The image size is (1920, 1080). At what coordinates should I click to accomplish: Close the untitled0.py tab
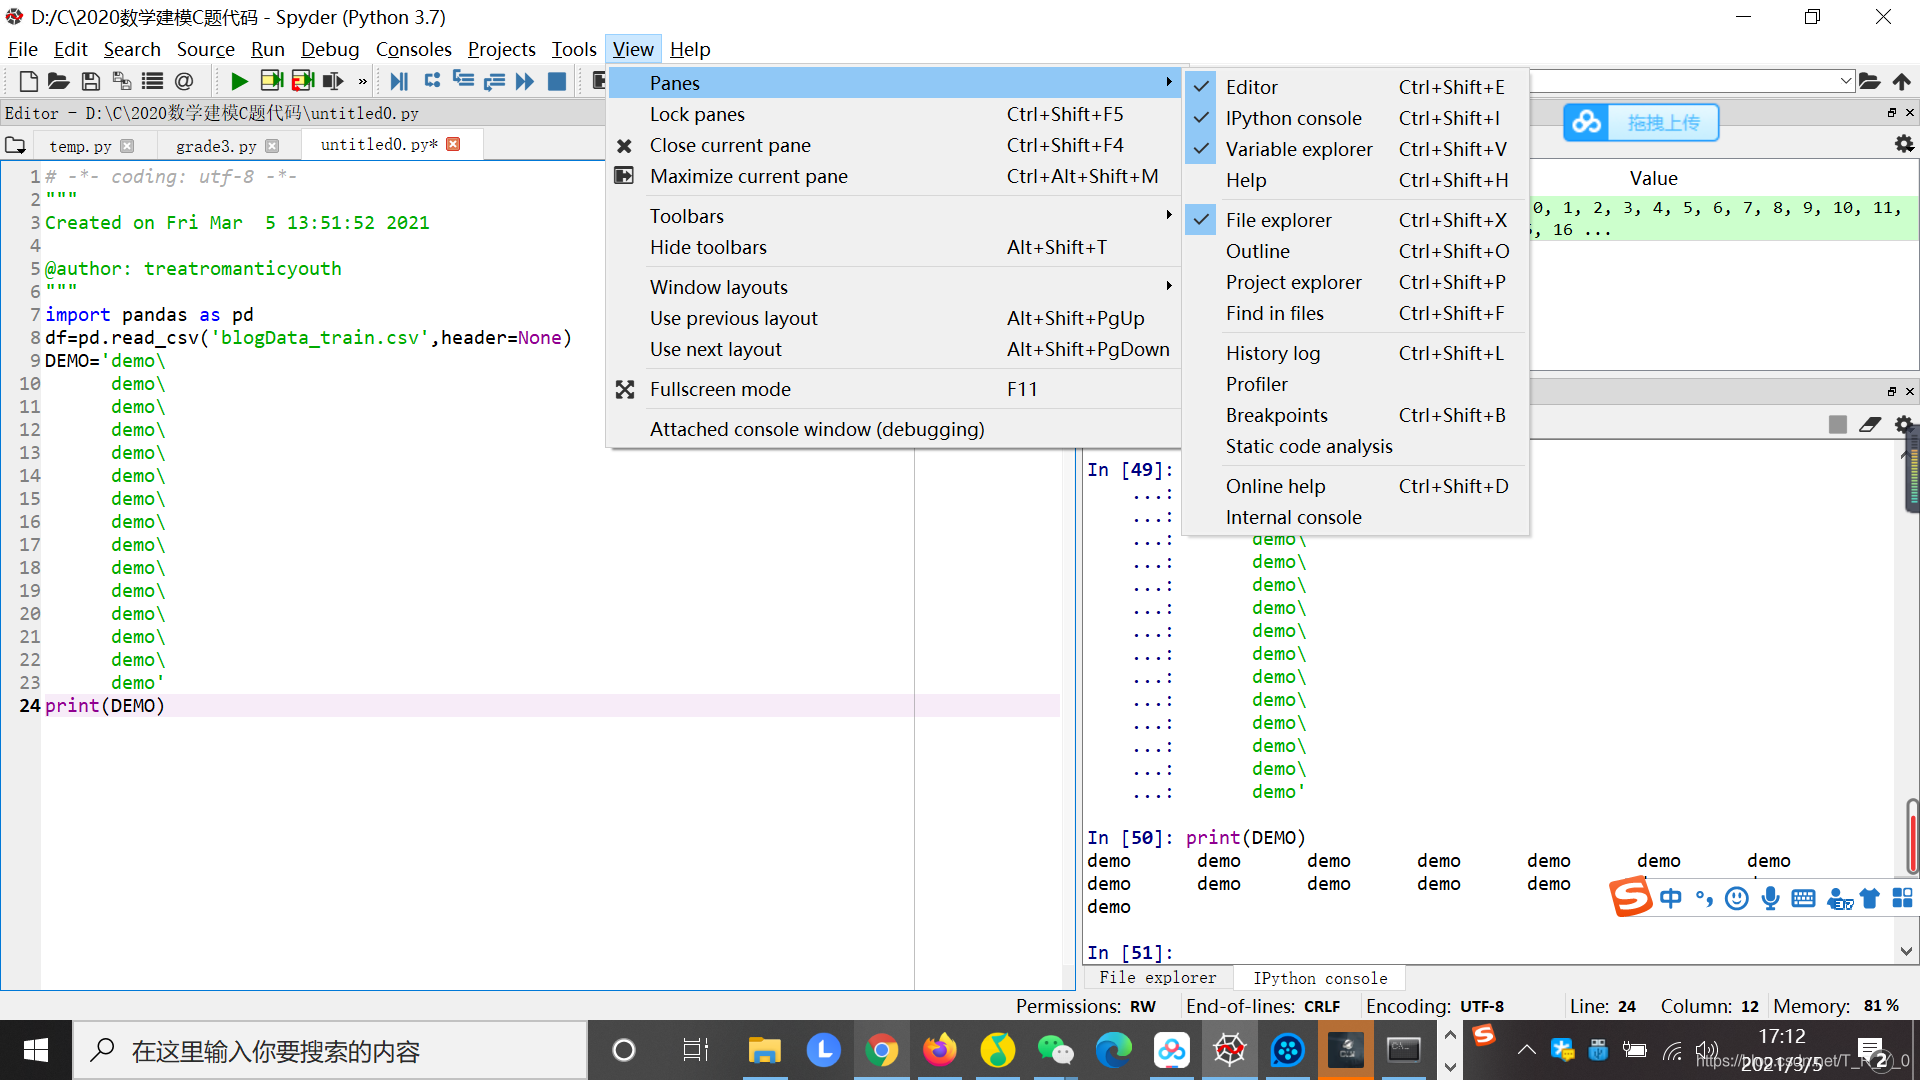click(x=453, y=144)
